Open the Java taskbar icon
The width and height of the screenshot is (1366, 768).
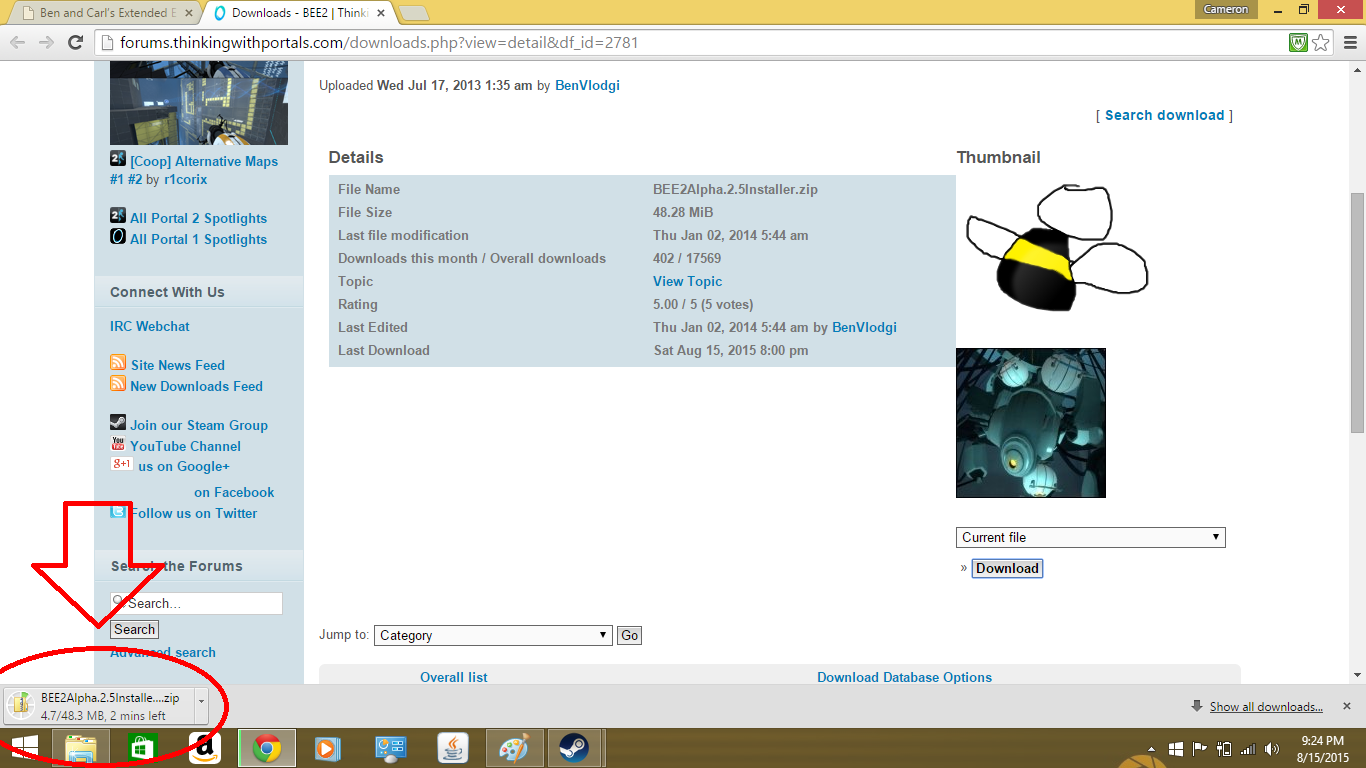tap(453, 748)
